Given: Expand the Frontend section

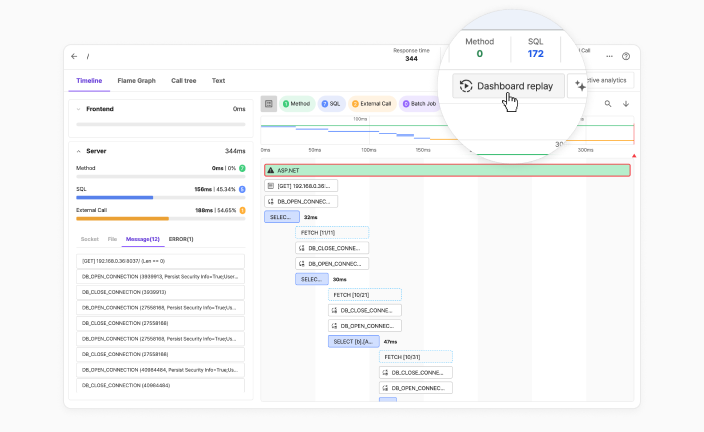Looking at the screenshot, I should pyautogui.click(x=79, y=108).
